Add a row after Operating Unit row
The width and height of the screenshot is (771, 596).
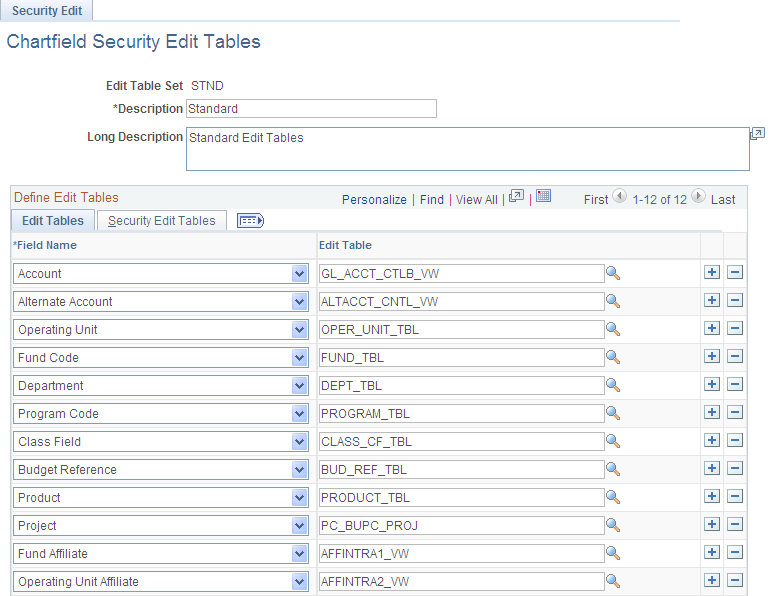[712, 328]
